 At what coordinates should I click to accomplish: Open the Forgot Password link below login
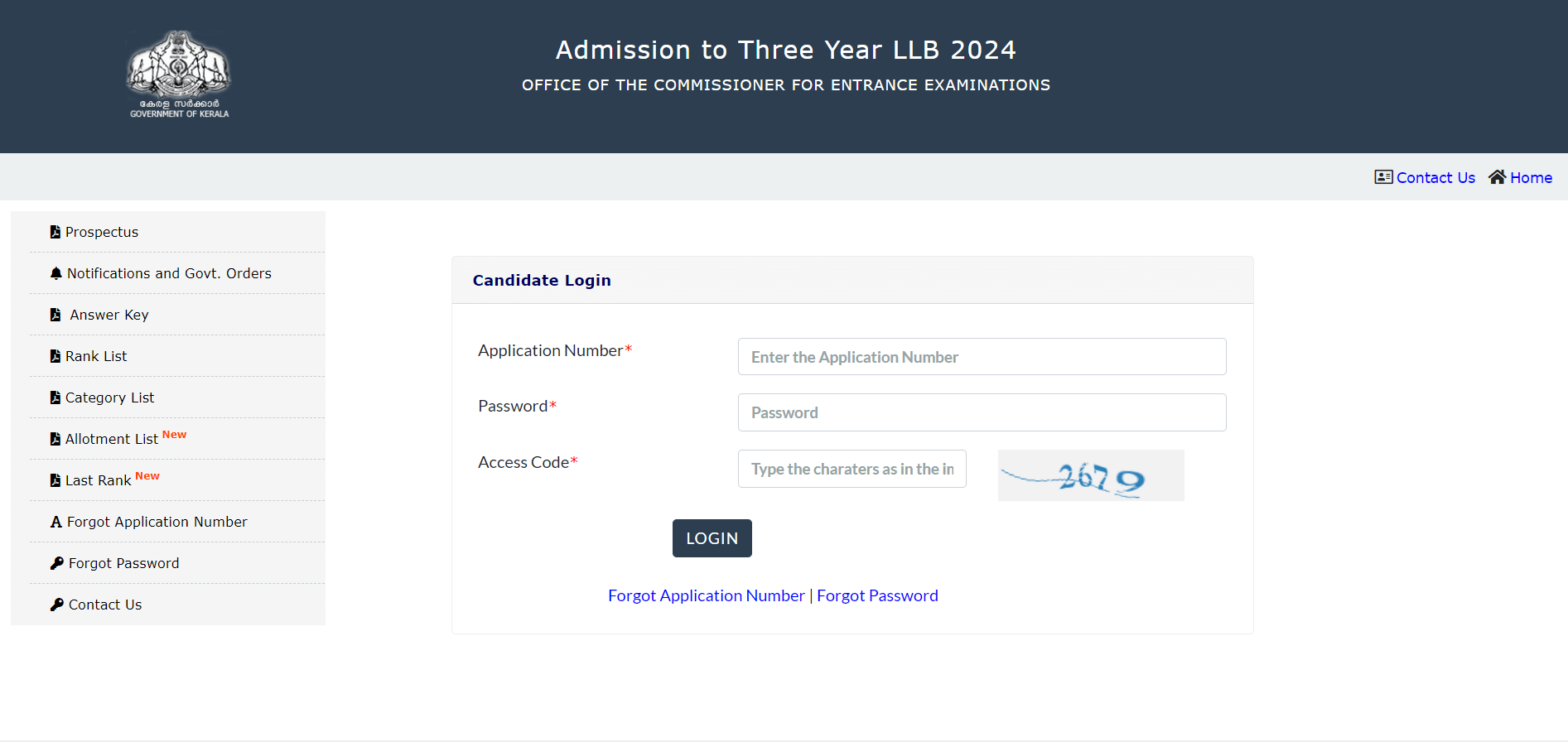pyautogui.click(x=877, y=595)
